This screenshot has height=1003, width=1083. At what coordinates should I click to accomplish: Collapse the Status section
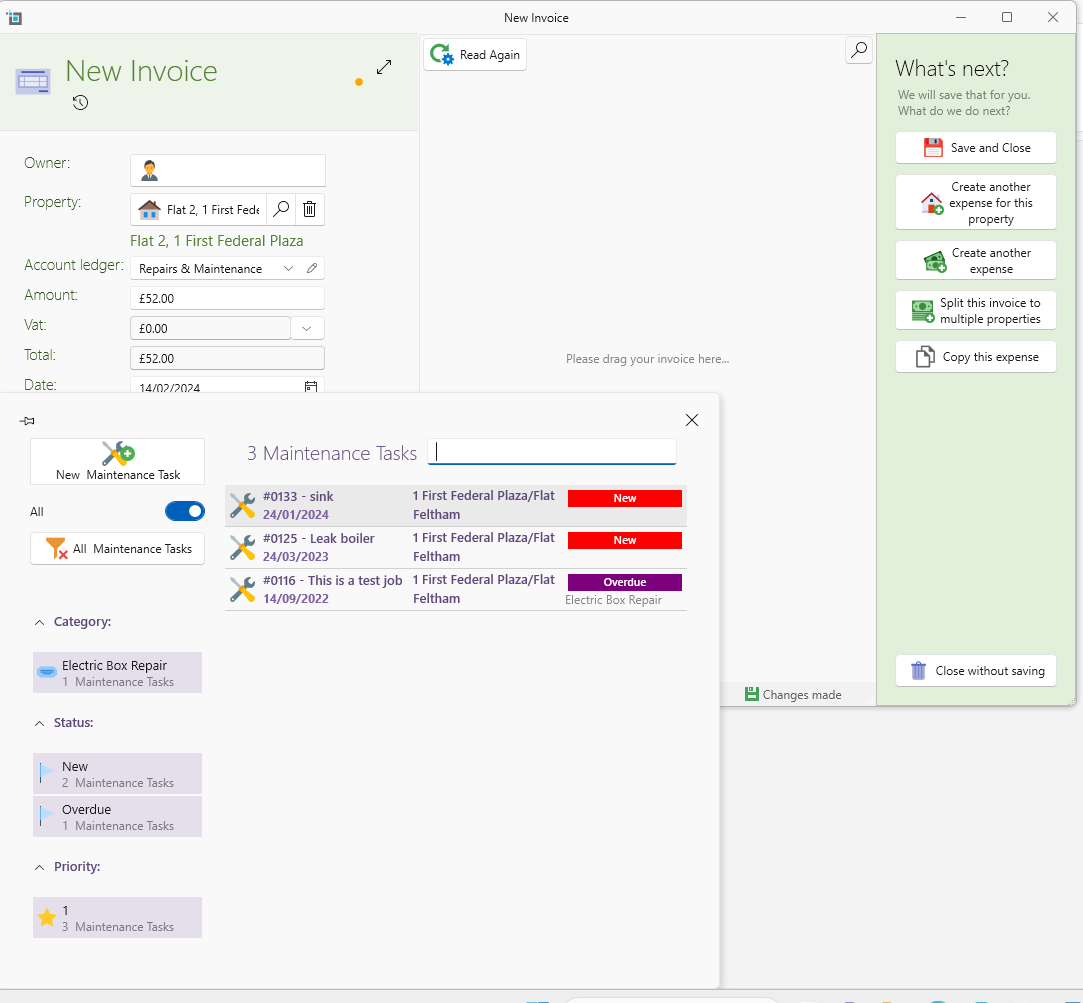pos(39,723)
